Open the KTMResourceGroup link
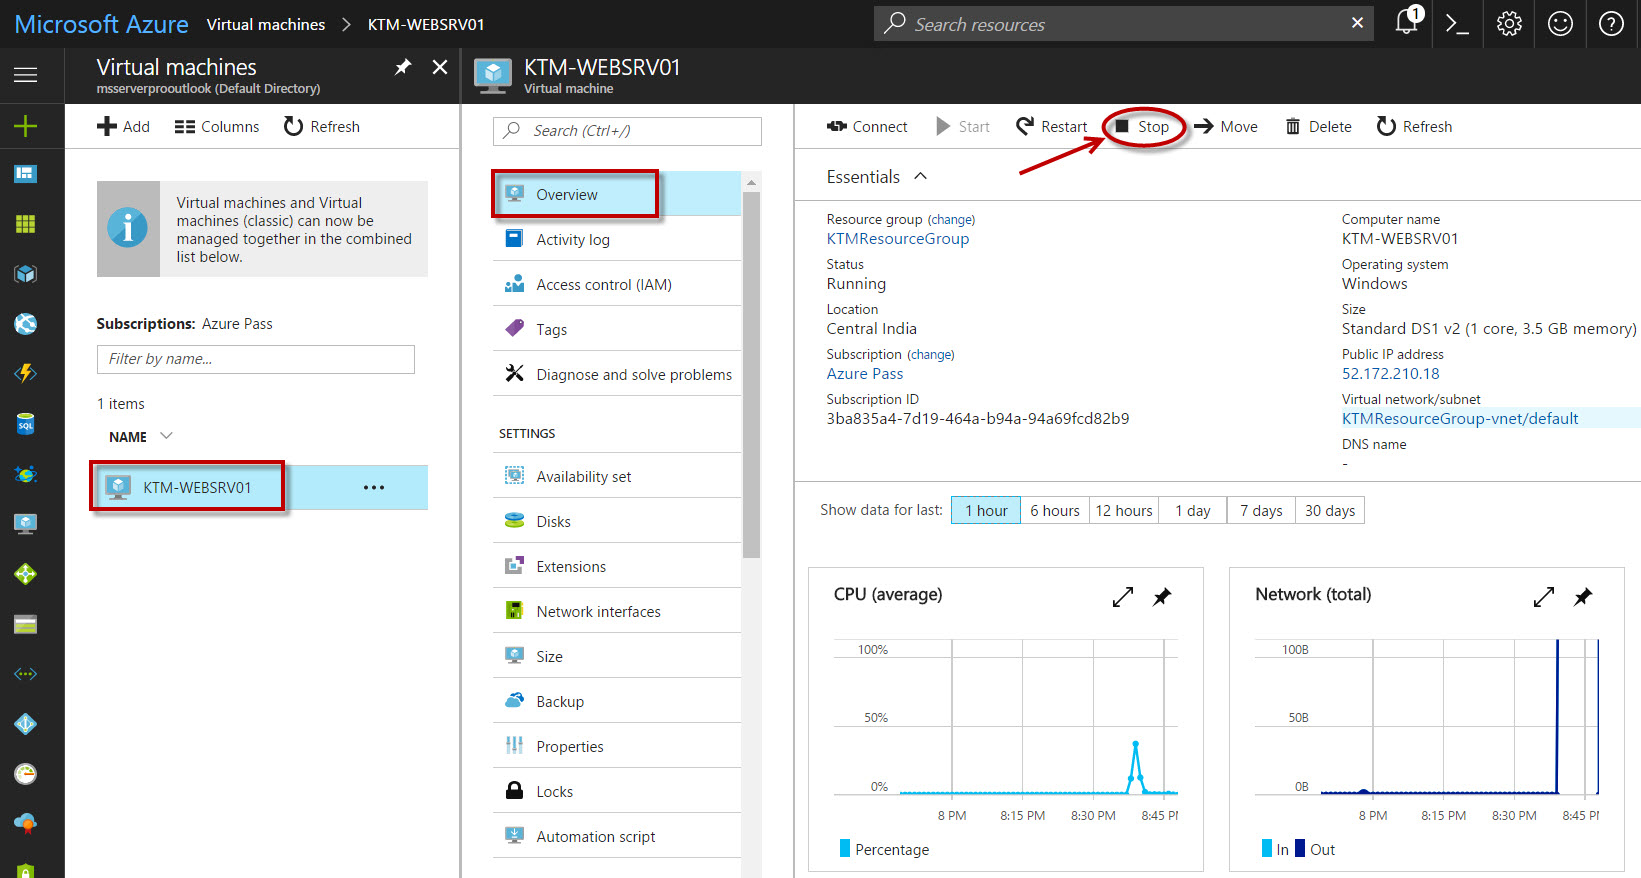1641x878 pixels. pos(897,239)
